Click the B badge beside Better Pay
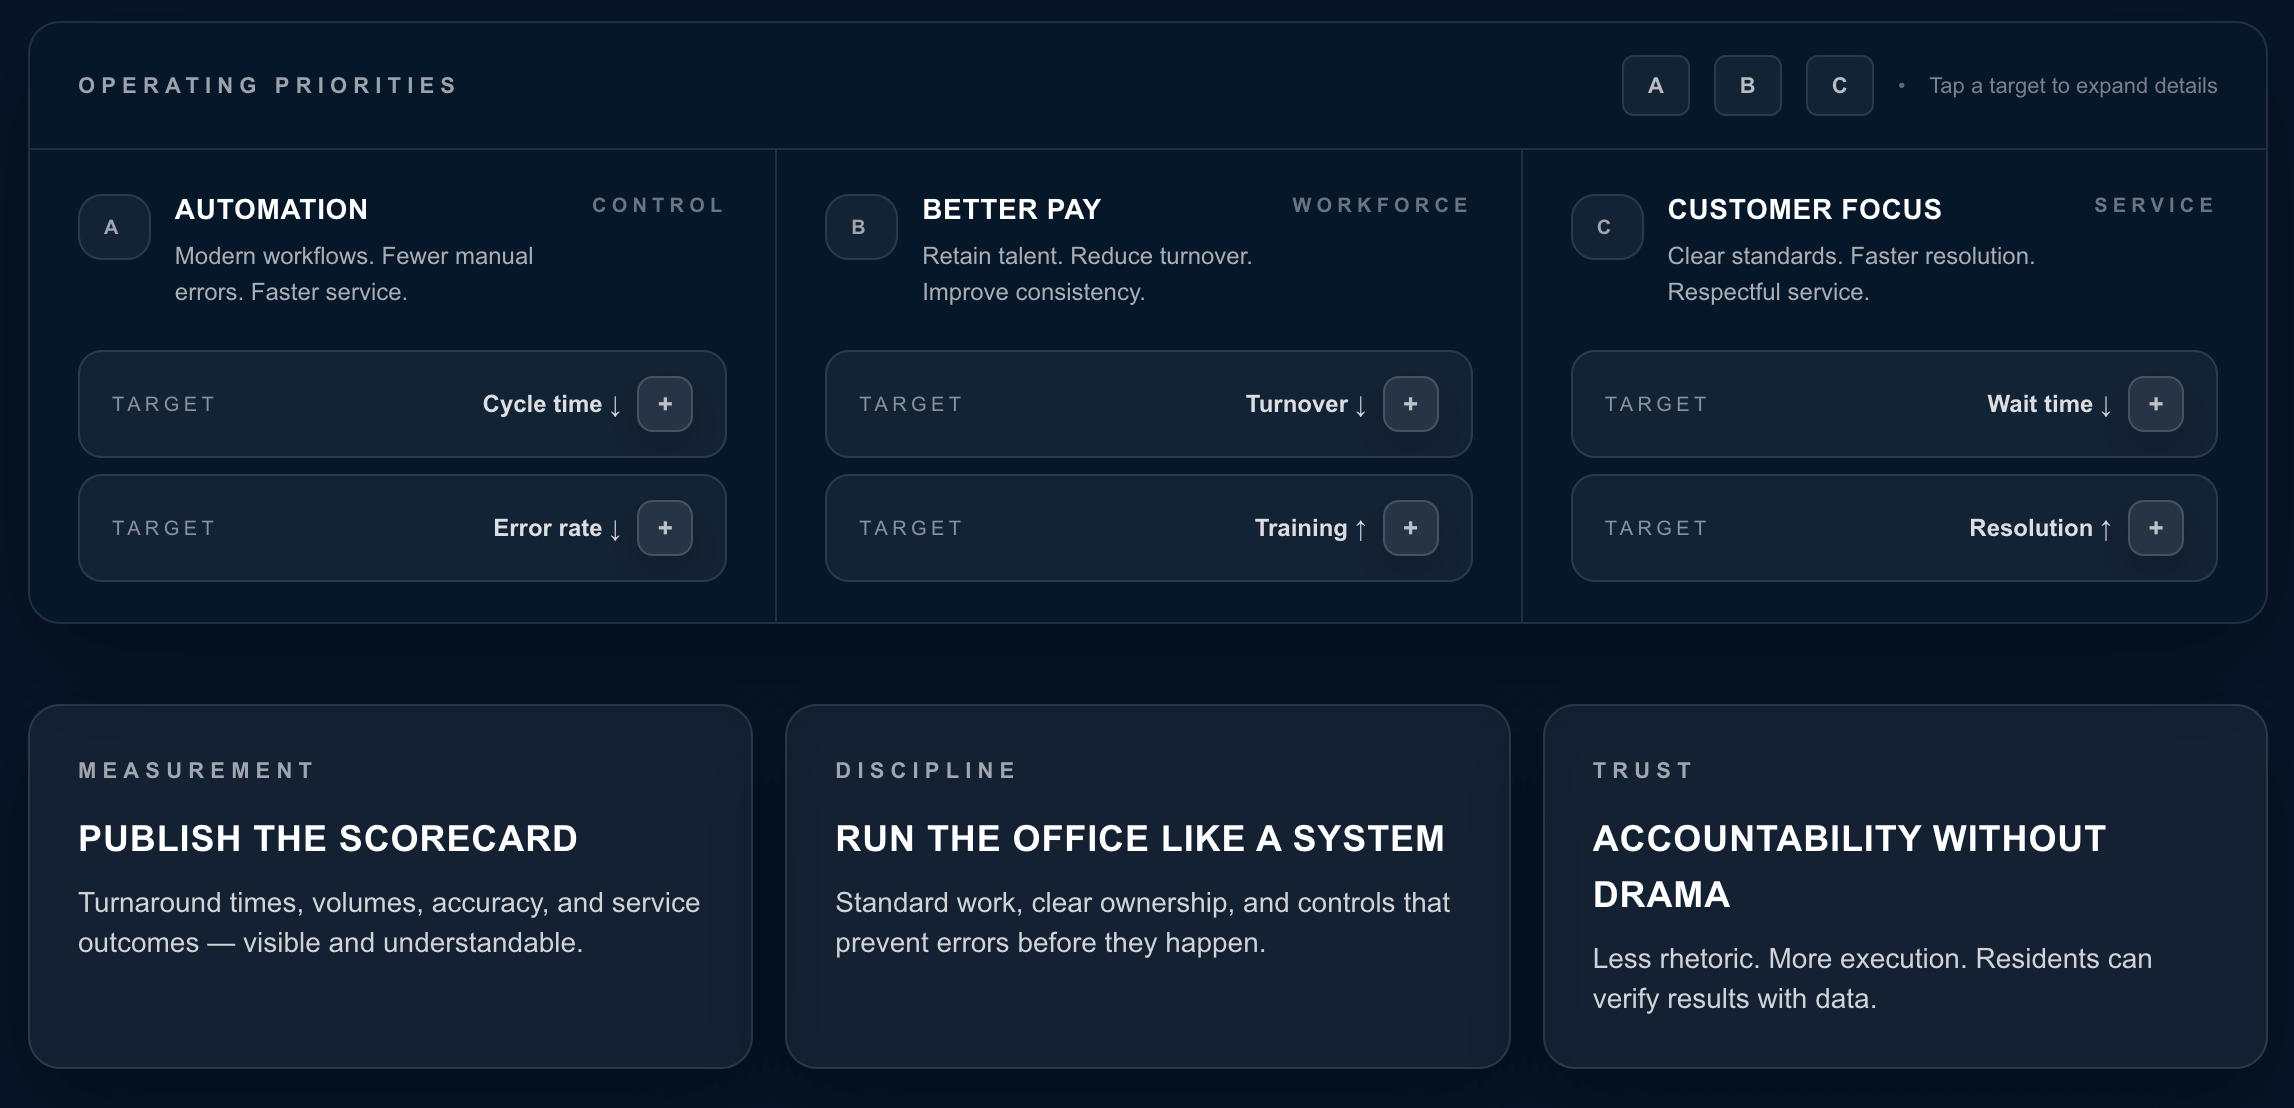This screenshot has width=2294, height=1108. 860,227
